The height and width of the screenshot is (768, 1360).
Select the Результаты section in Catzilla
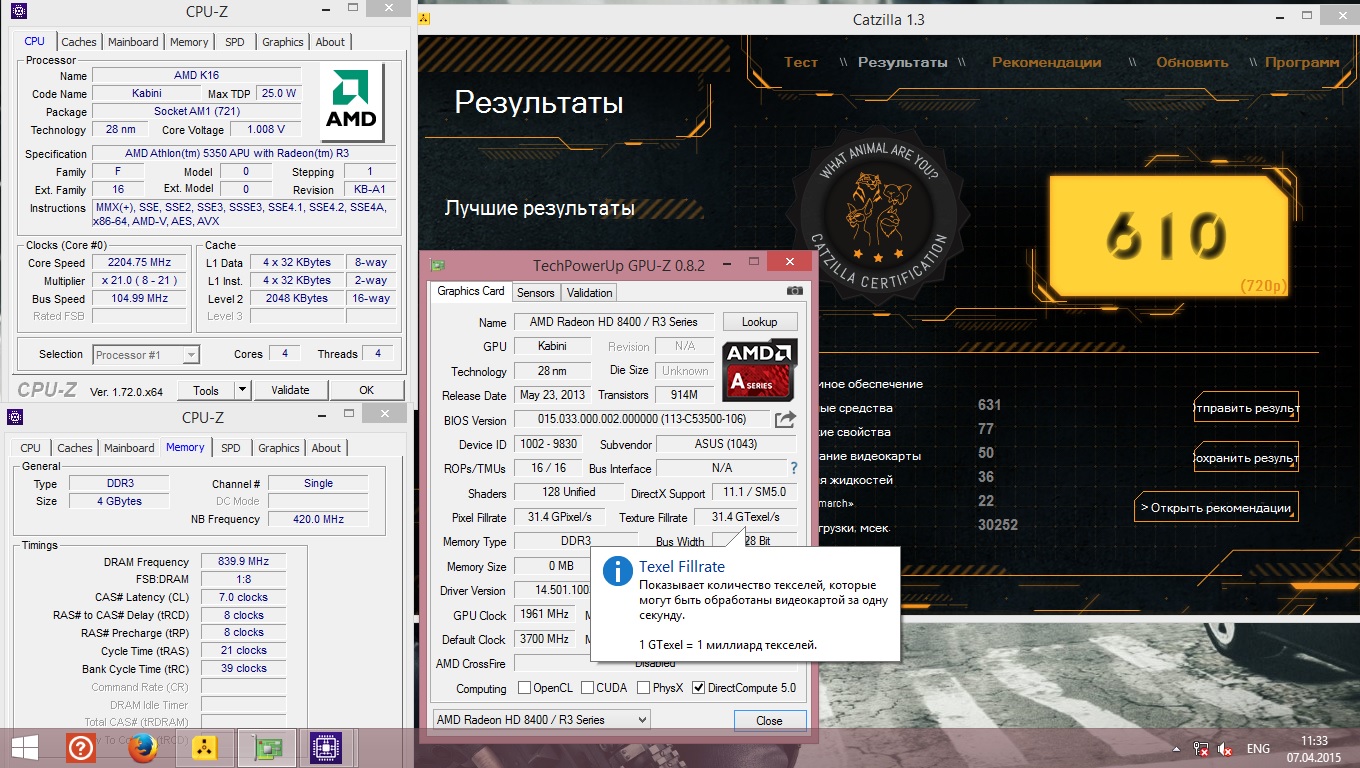click(903, 62)
